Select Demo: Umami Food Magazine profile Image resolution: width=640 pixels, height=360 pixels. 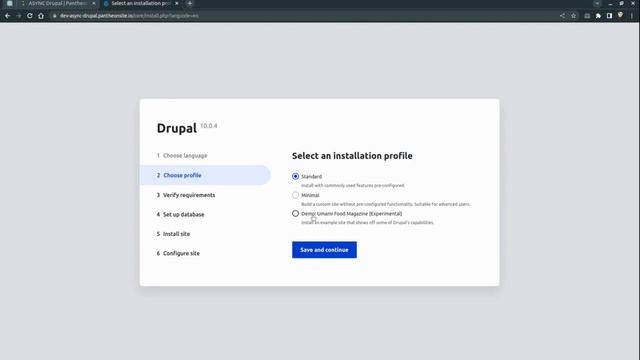point(296,213)
